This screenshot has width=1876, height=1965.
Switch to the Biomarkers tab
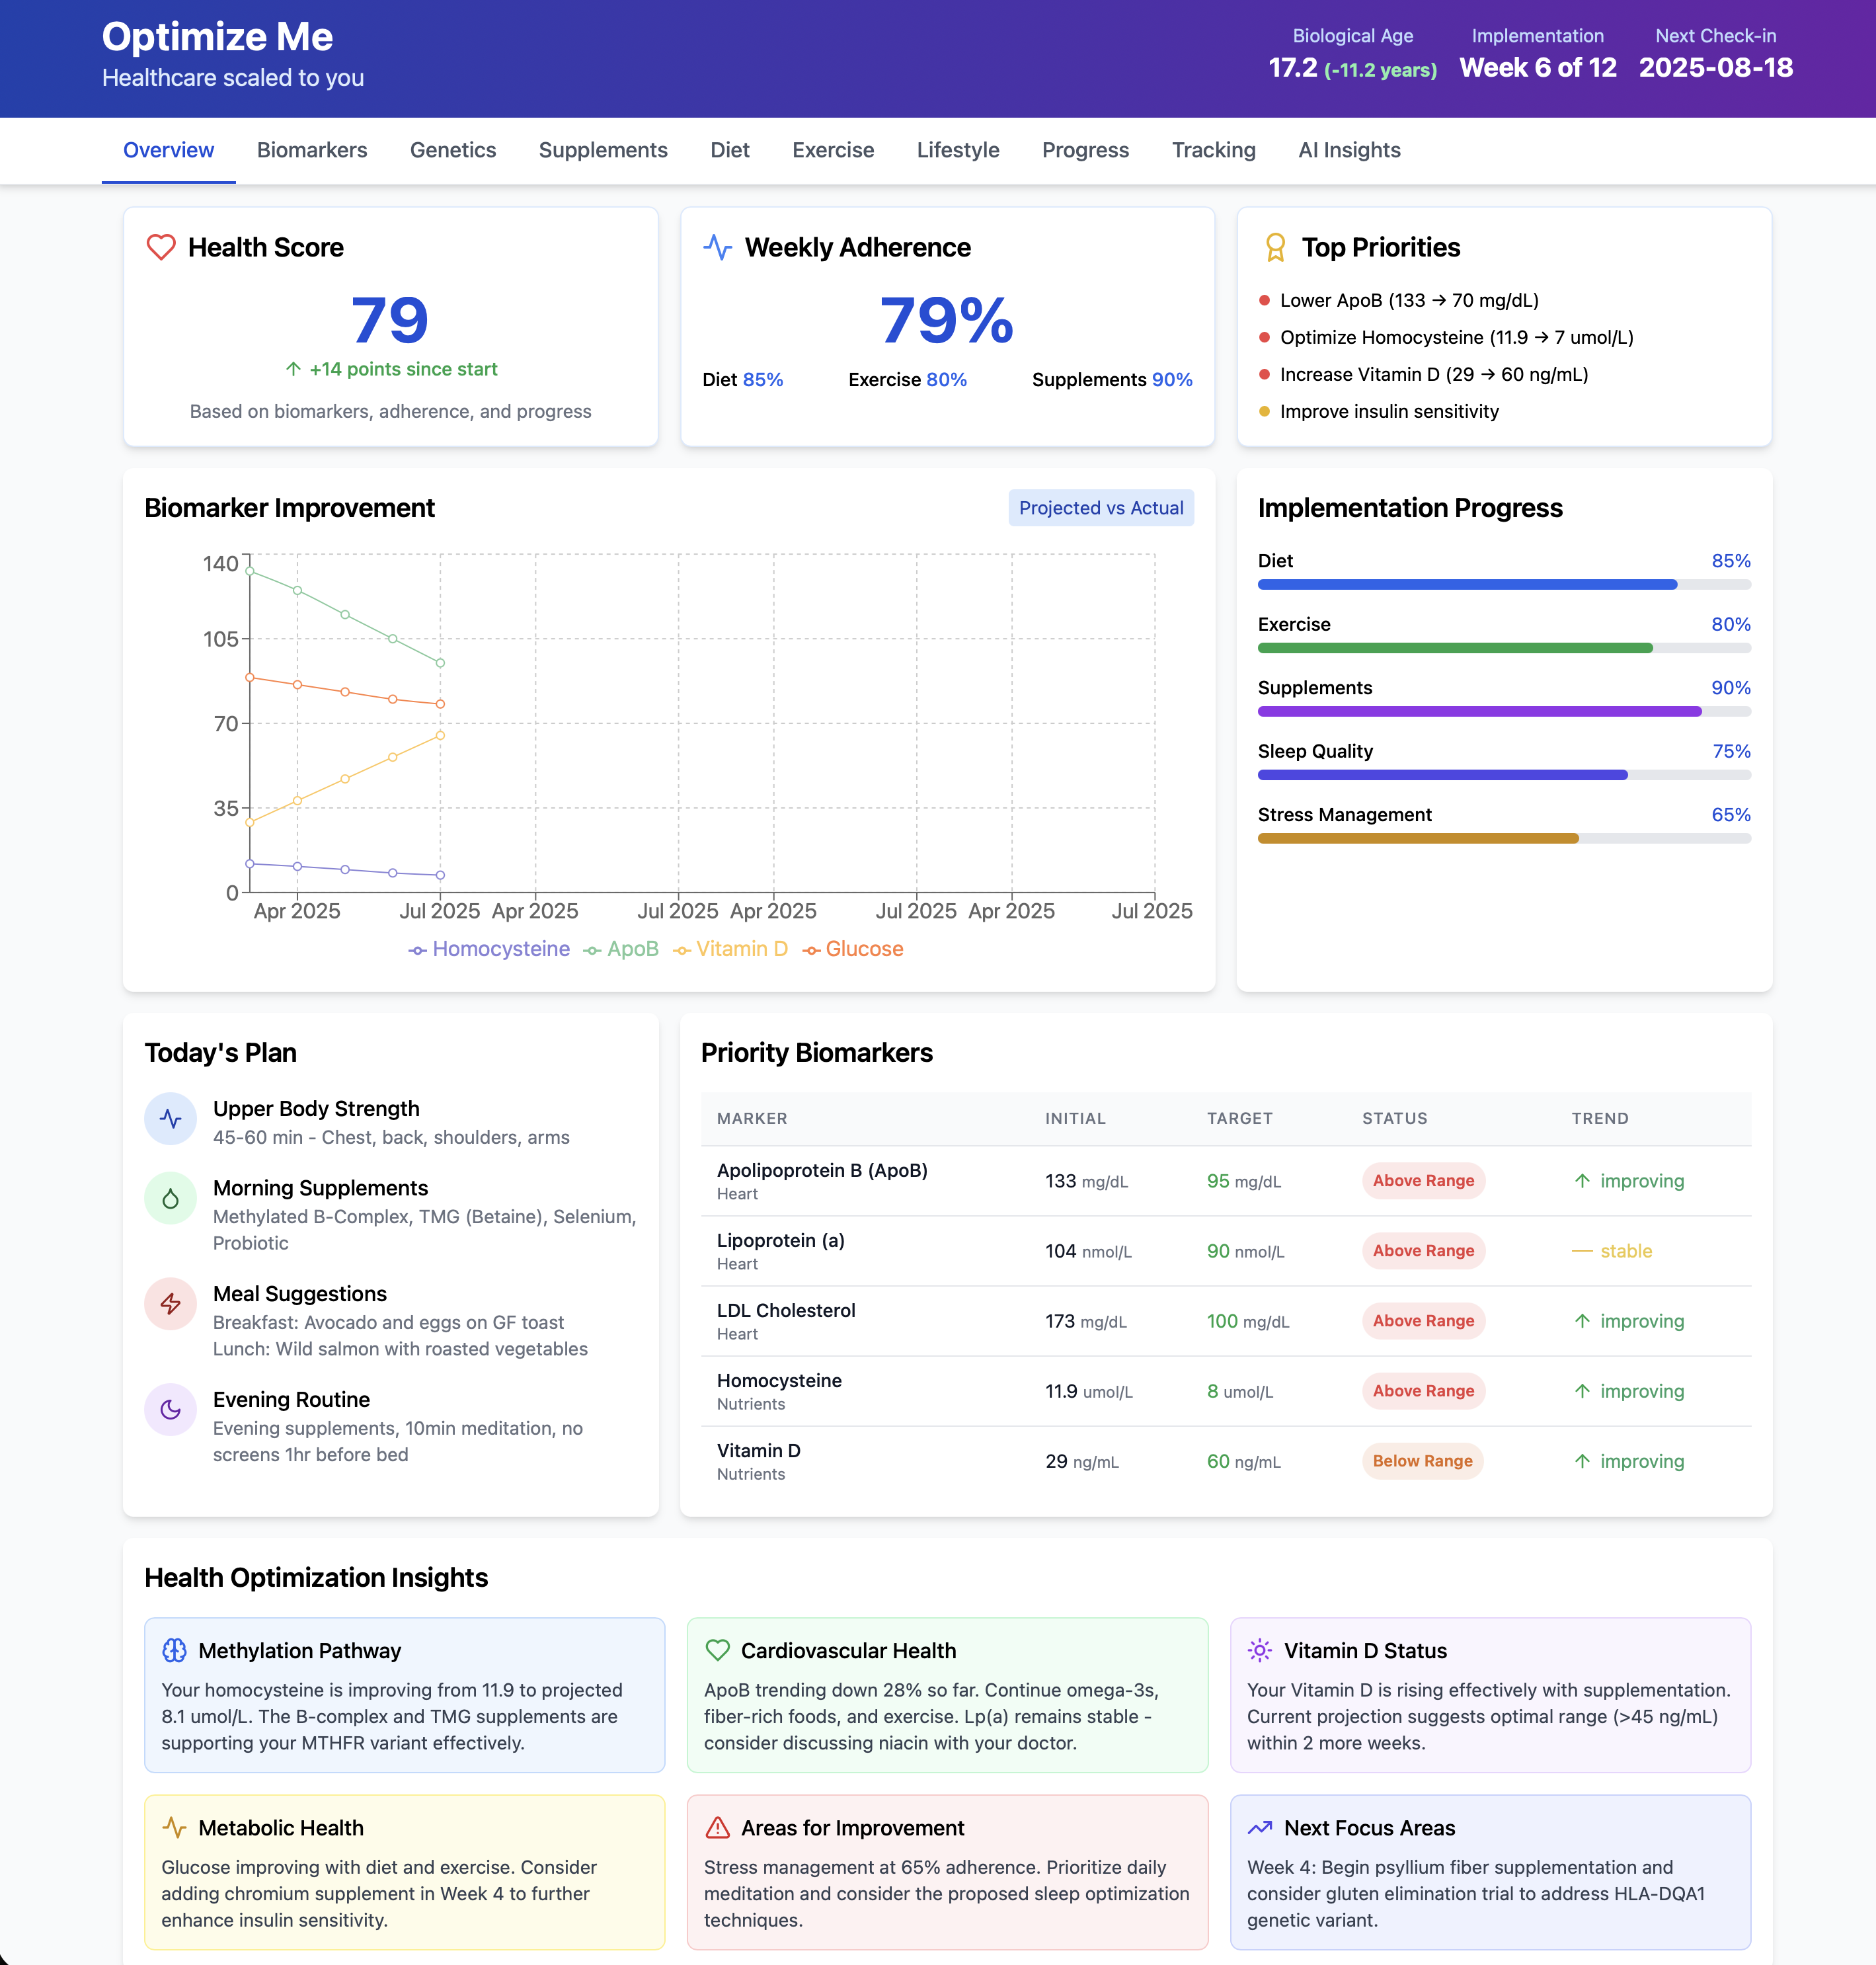coord(311,150)
